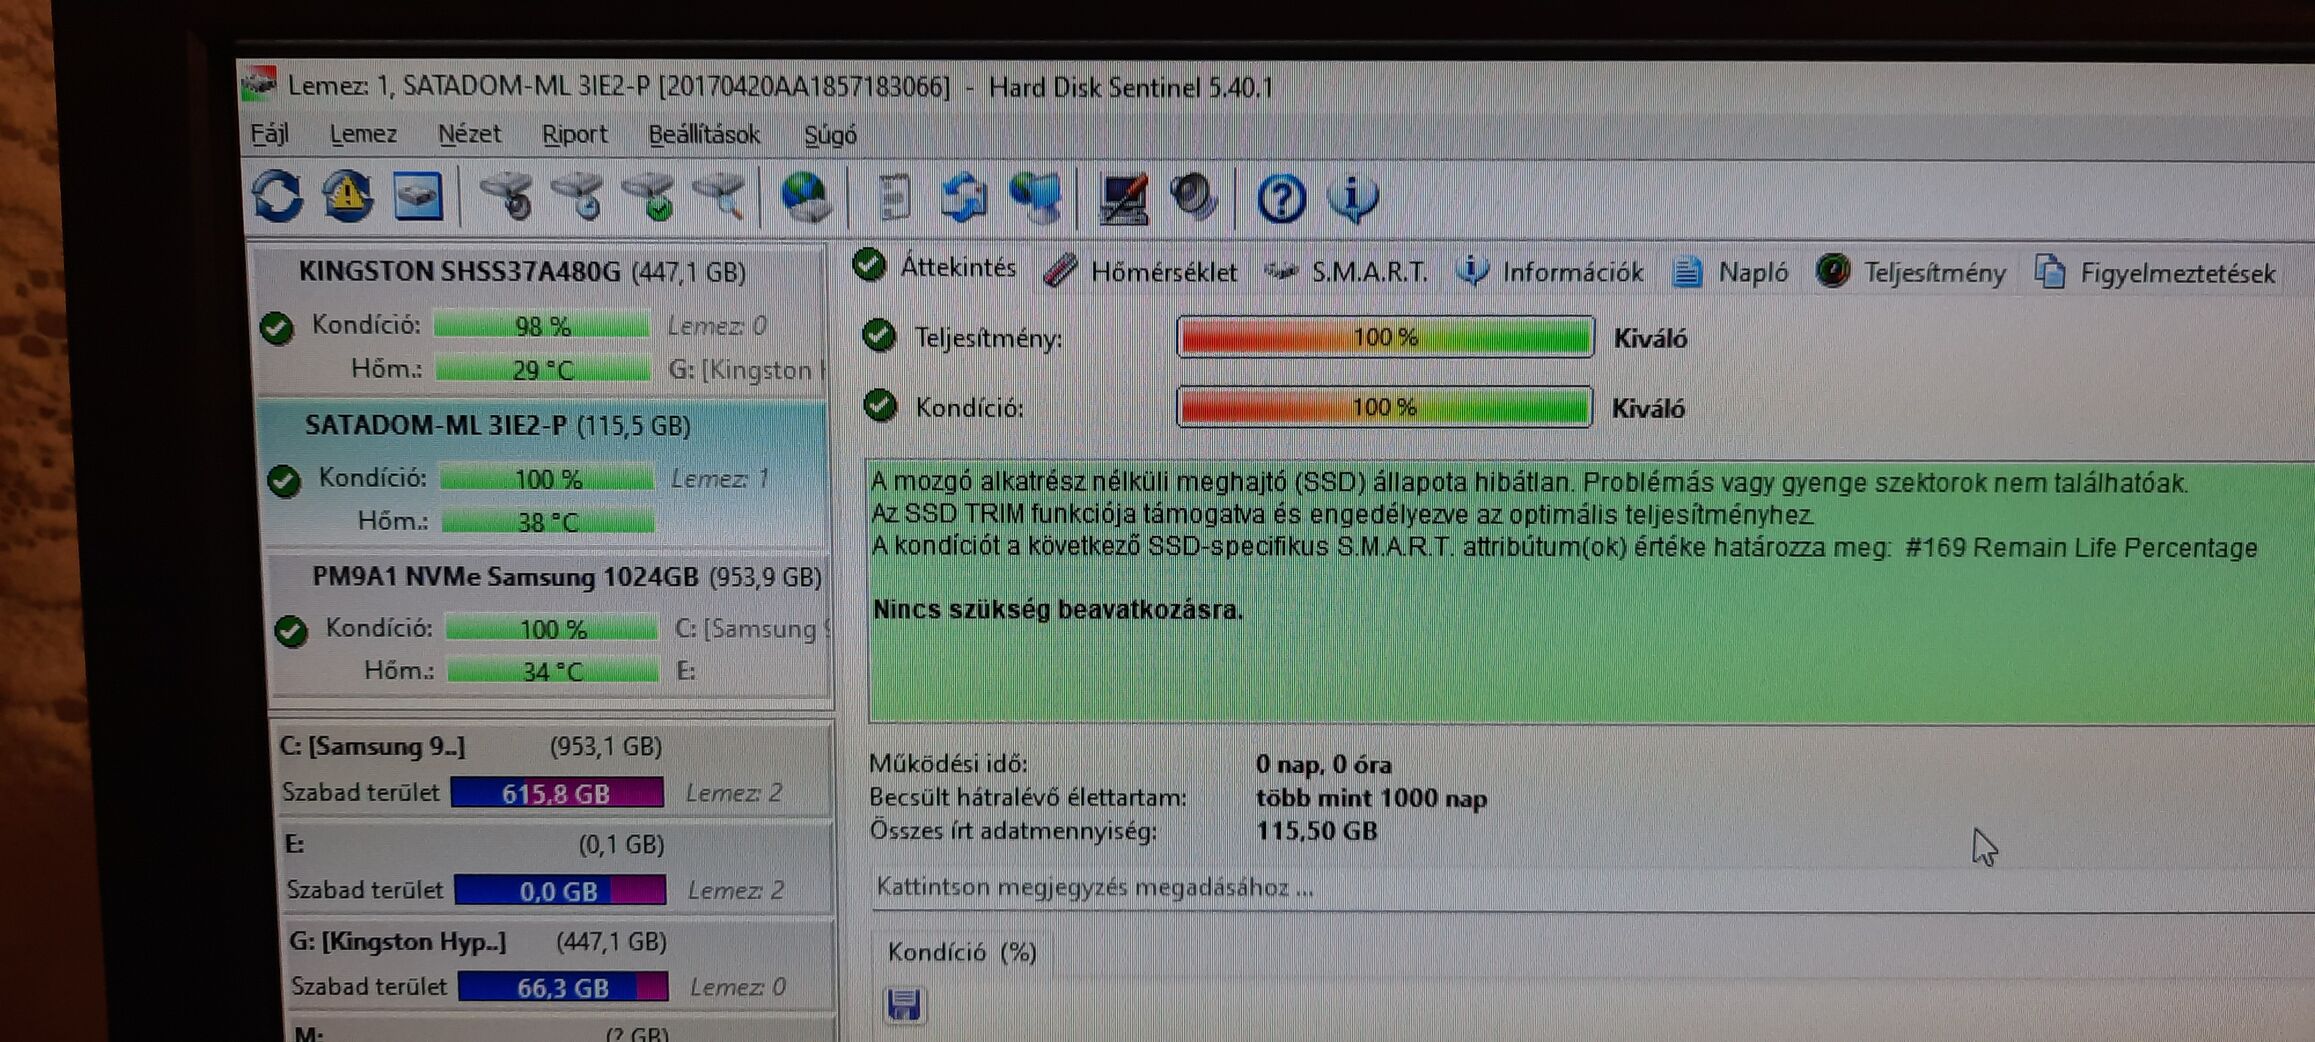Click the save icon below Kondíció (%)
Image resolution: width=2315 pixels, height=1042 pixels.
pyautogui.click(x=904, y=1003)
